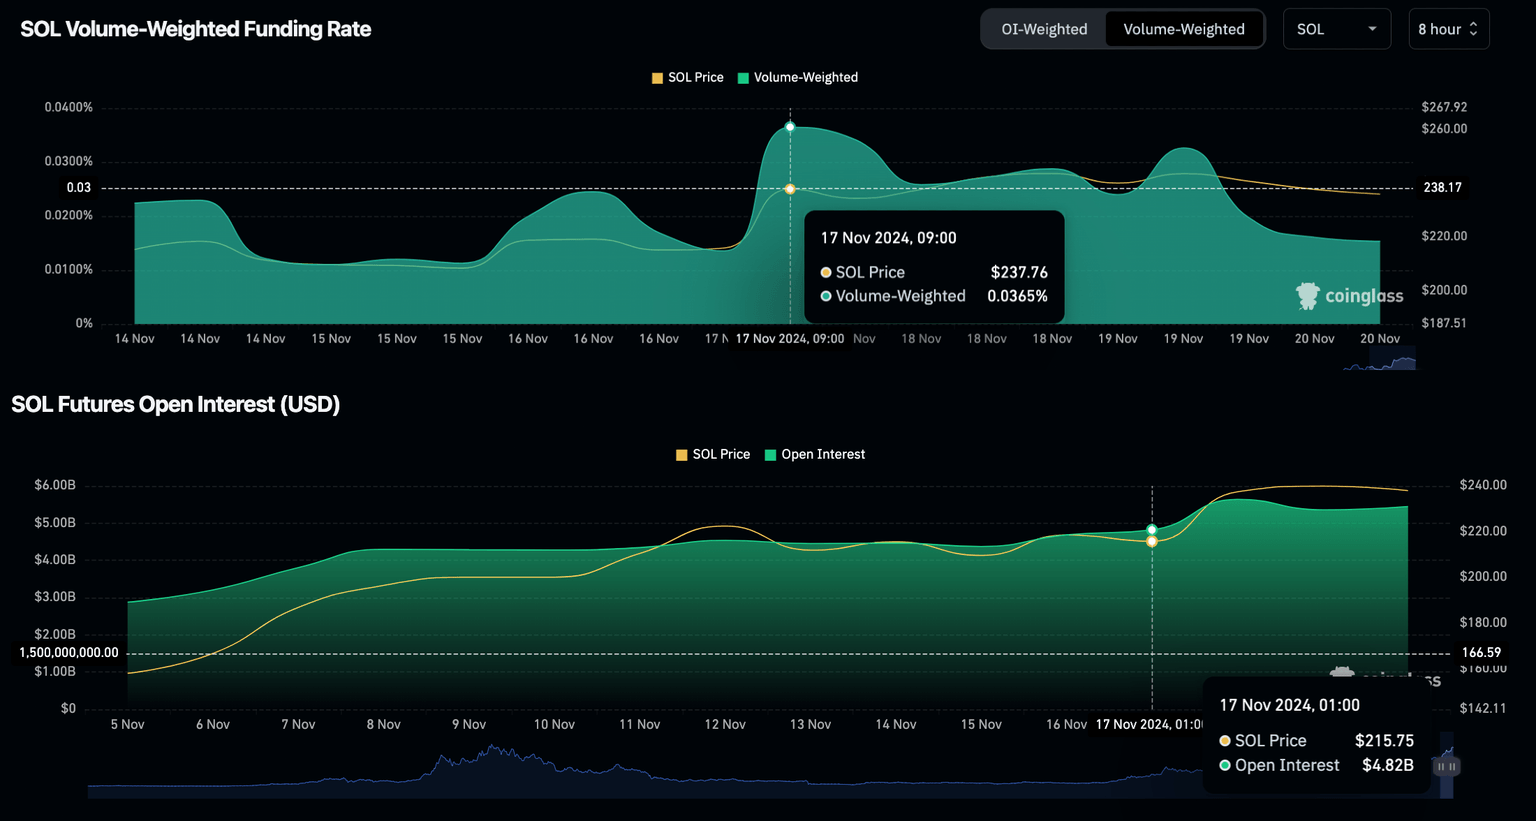Click the SOL dropdown arrow
This screenshot has height=821, width=1536.
(x=1372, y=29)
